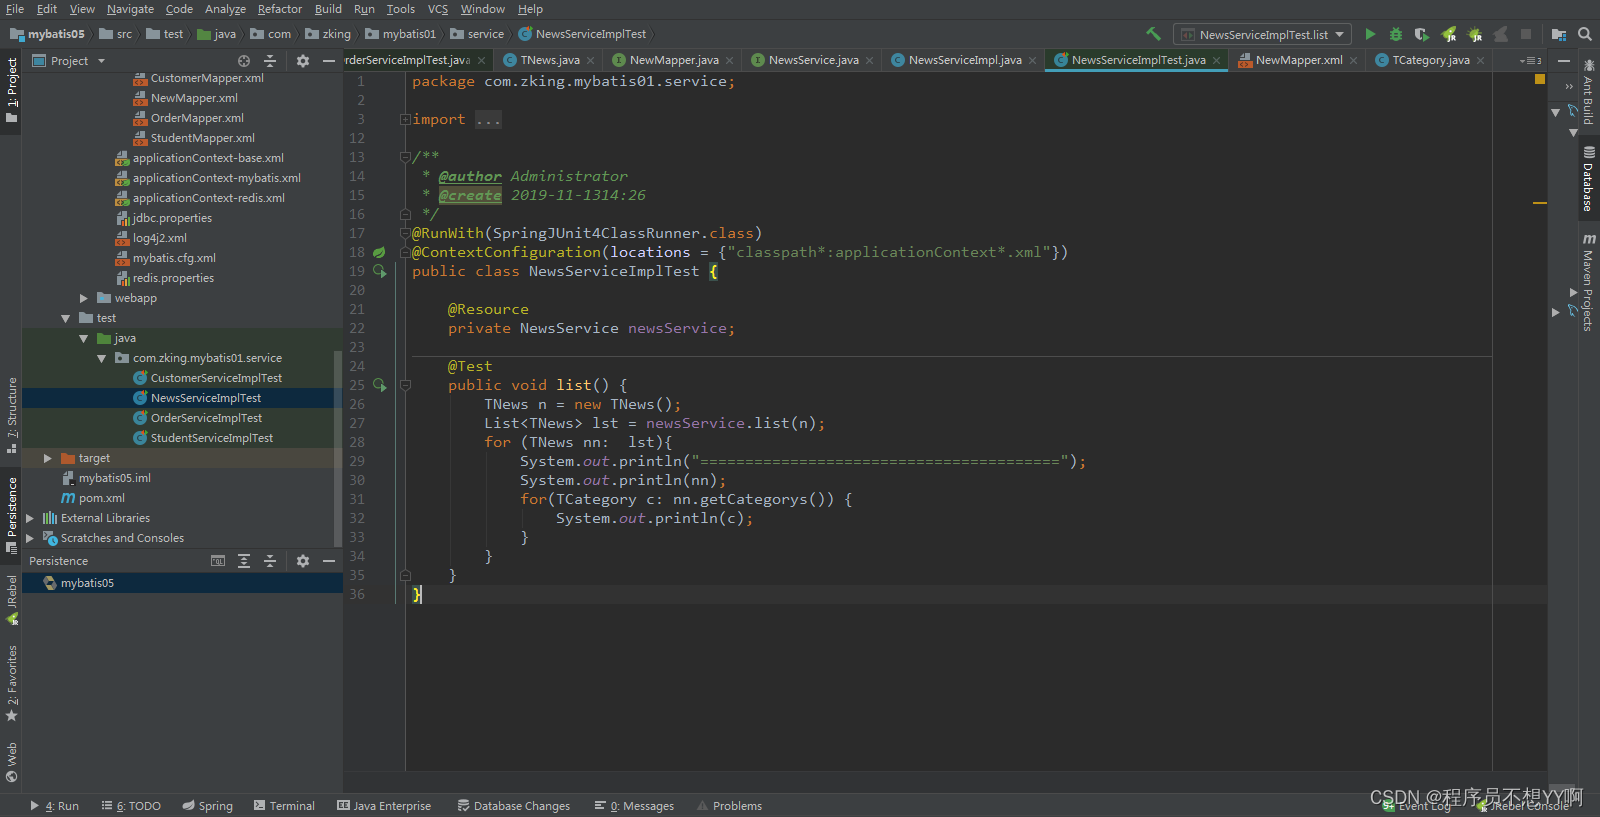Toggle fold of Javadoc comment line 13
This screenshot has height=817, width=1600.
tap(405, 157)
